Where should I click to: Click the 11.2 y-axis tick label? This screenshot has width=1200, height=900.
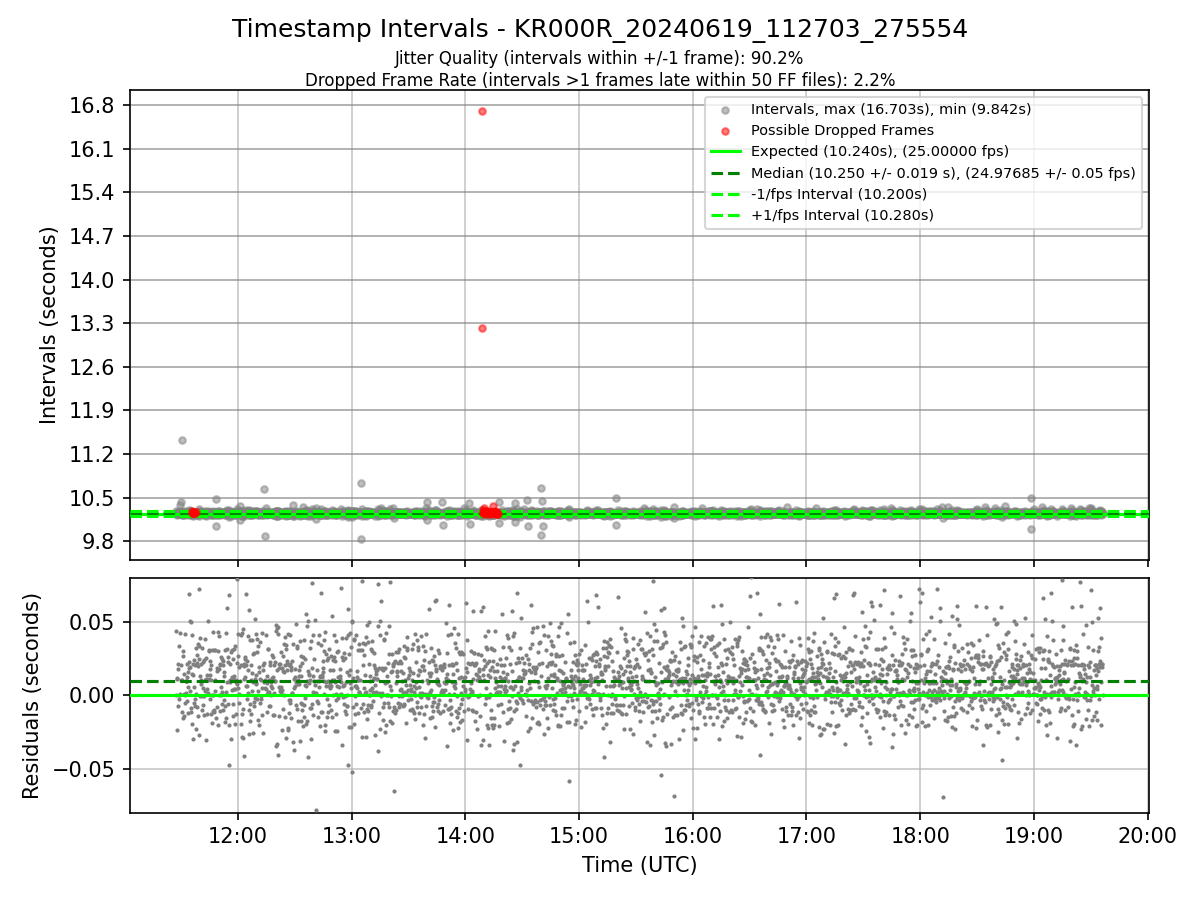(x=94, y=454)
